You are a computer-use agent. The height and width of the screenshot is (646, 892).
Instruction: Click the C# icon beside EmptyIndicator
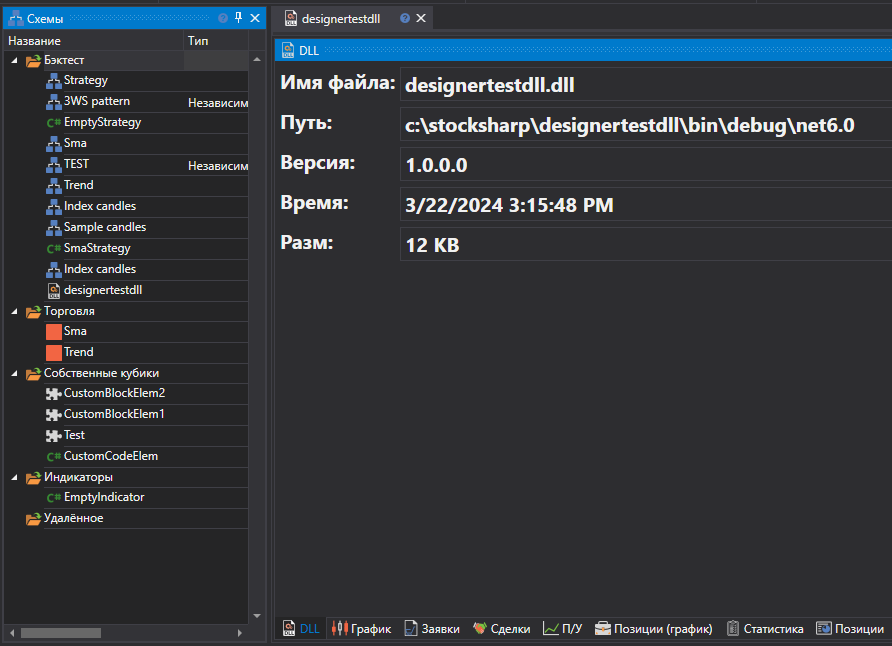click(x=53, y=498)
